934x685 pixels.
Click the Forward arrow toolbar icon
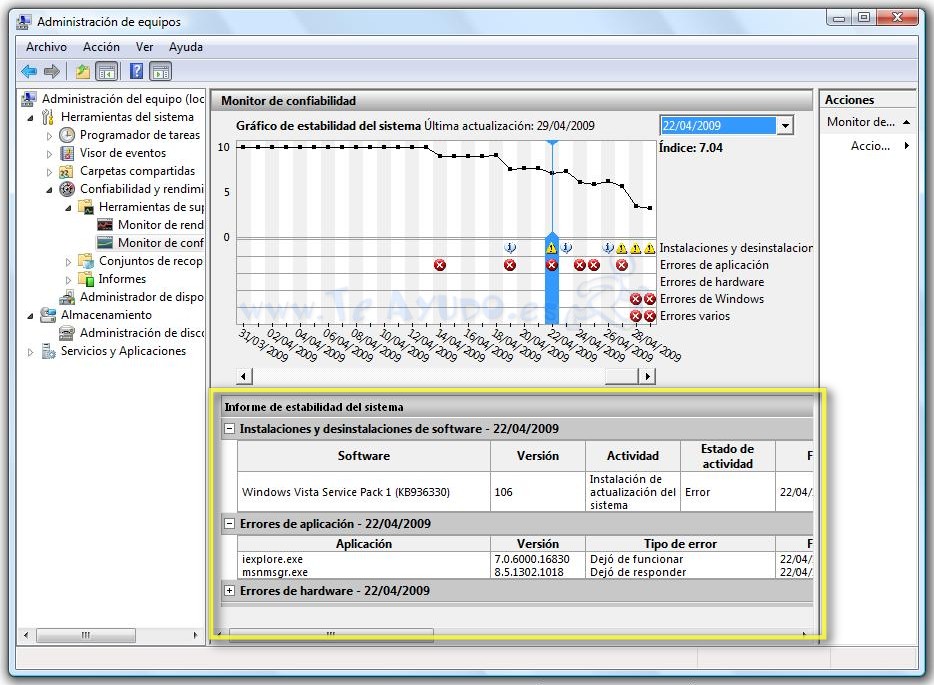click(51, 71)
